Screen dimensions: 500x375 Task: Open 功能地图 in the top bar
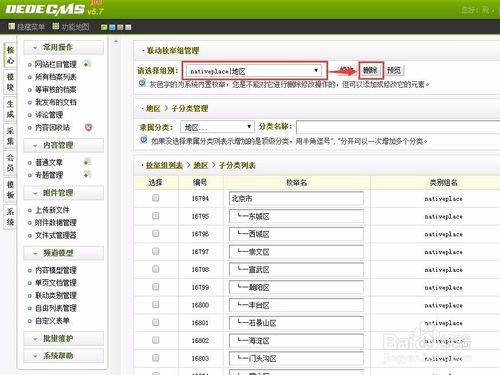click(x=71, y=27)
